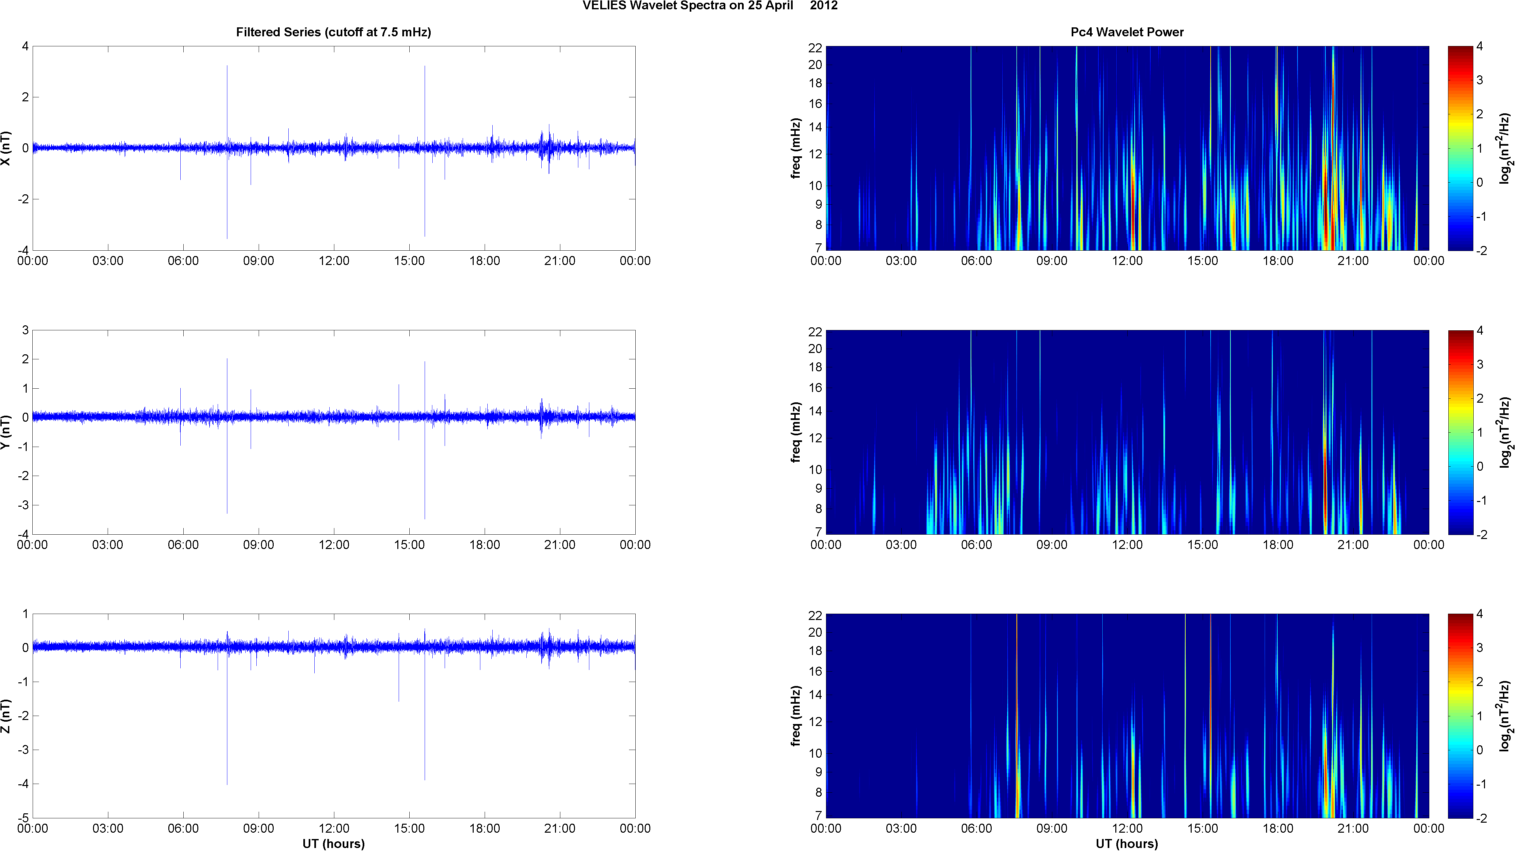Click UT (hours) label under bottom spectrogram

pyautogui.click(x=1126, y=844)
